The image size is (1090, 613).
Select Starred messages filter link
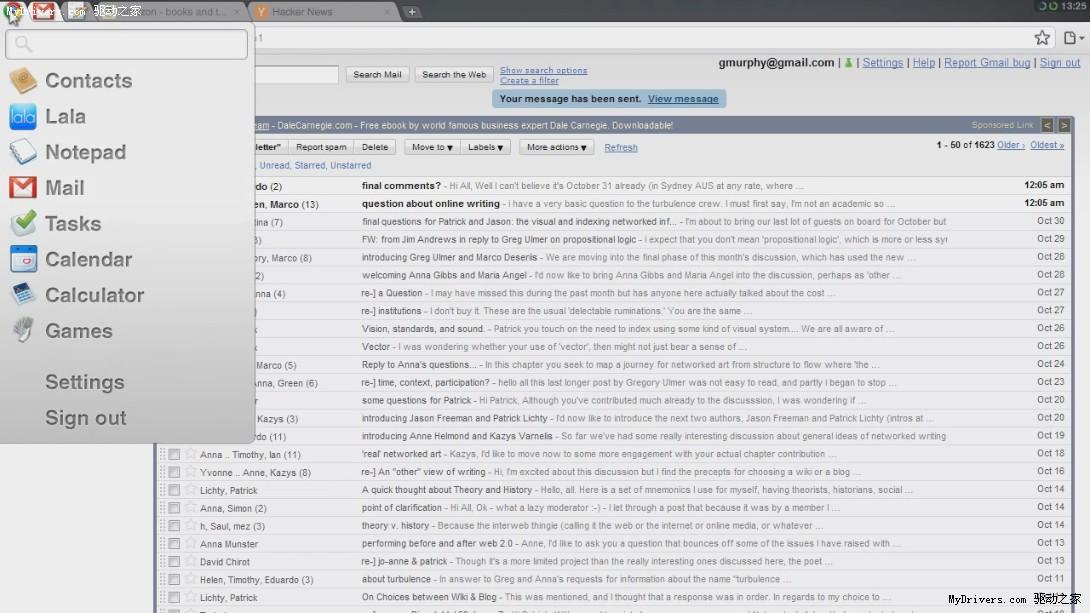309,165
